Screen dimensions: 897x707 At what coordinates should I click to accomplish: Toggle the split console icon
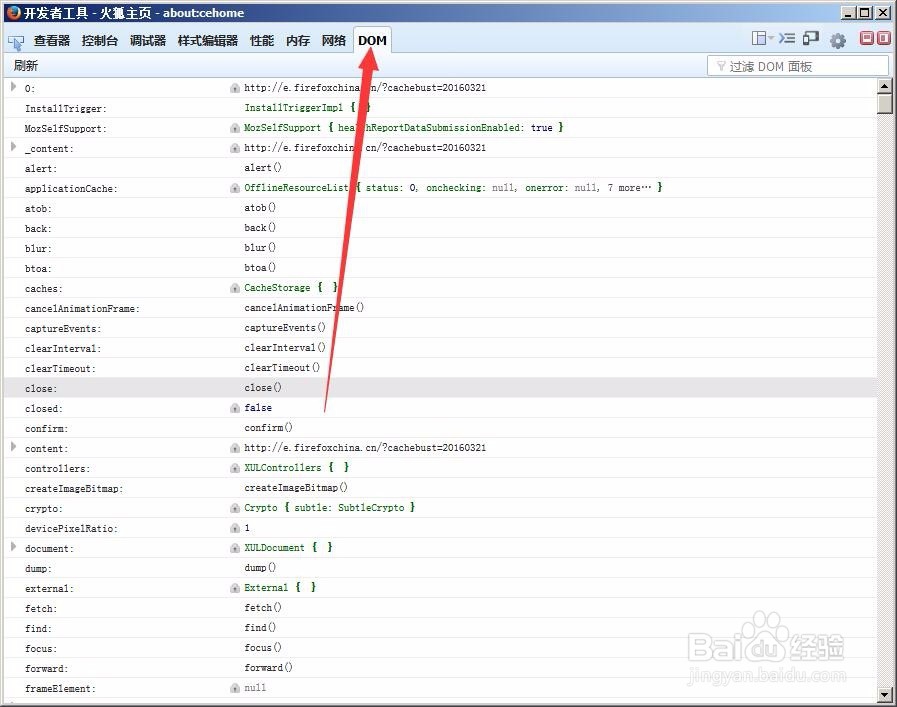pos(787,38)
